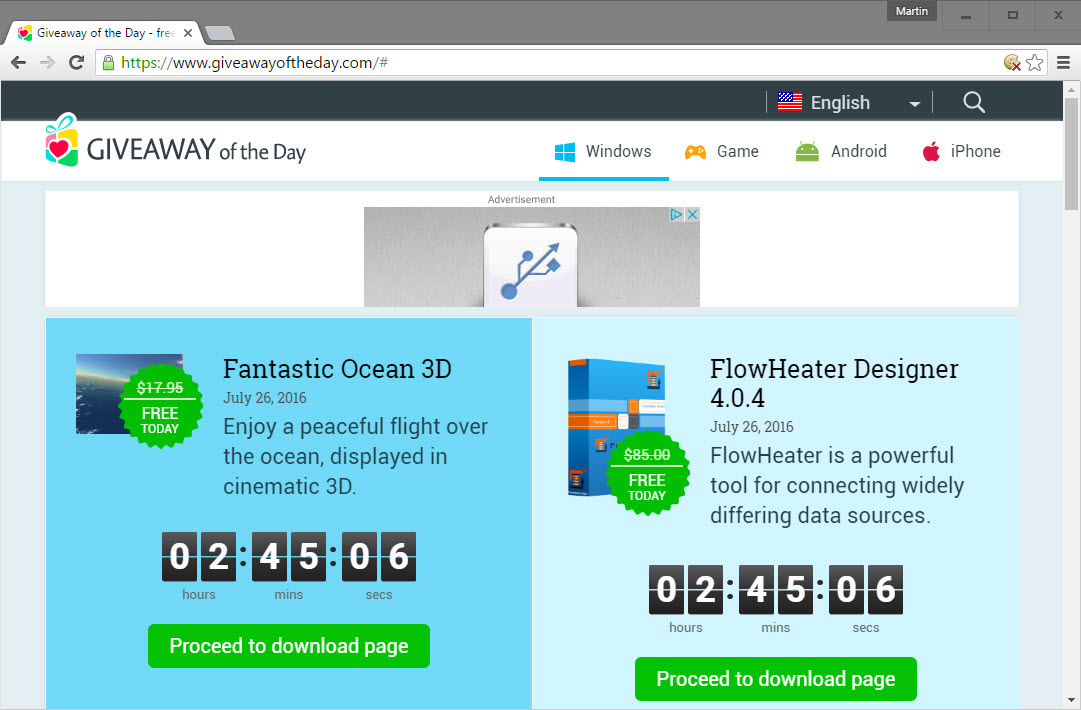Click the FlowHeater description text
1081x710 pixels.
(837, 485)
